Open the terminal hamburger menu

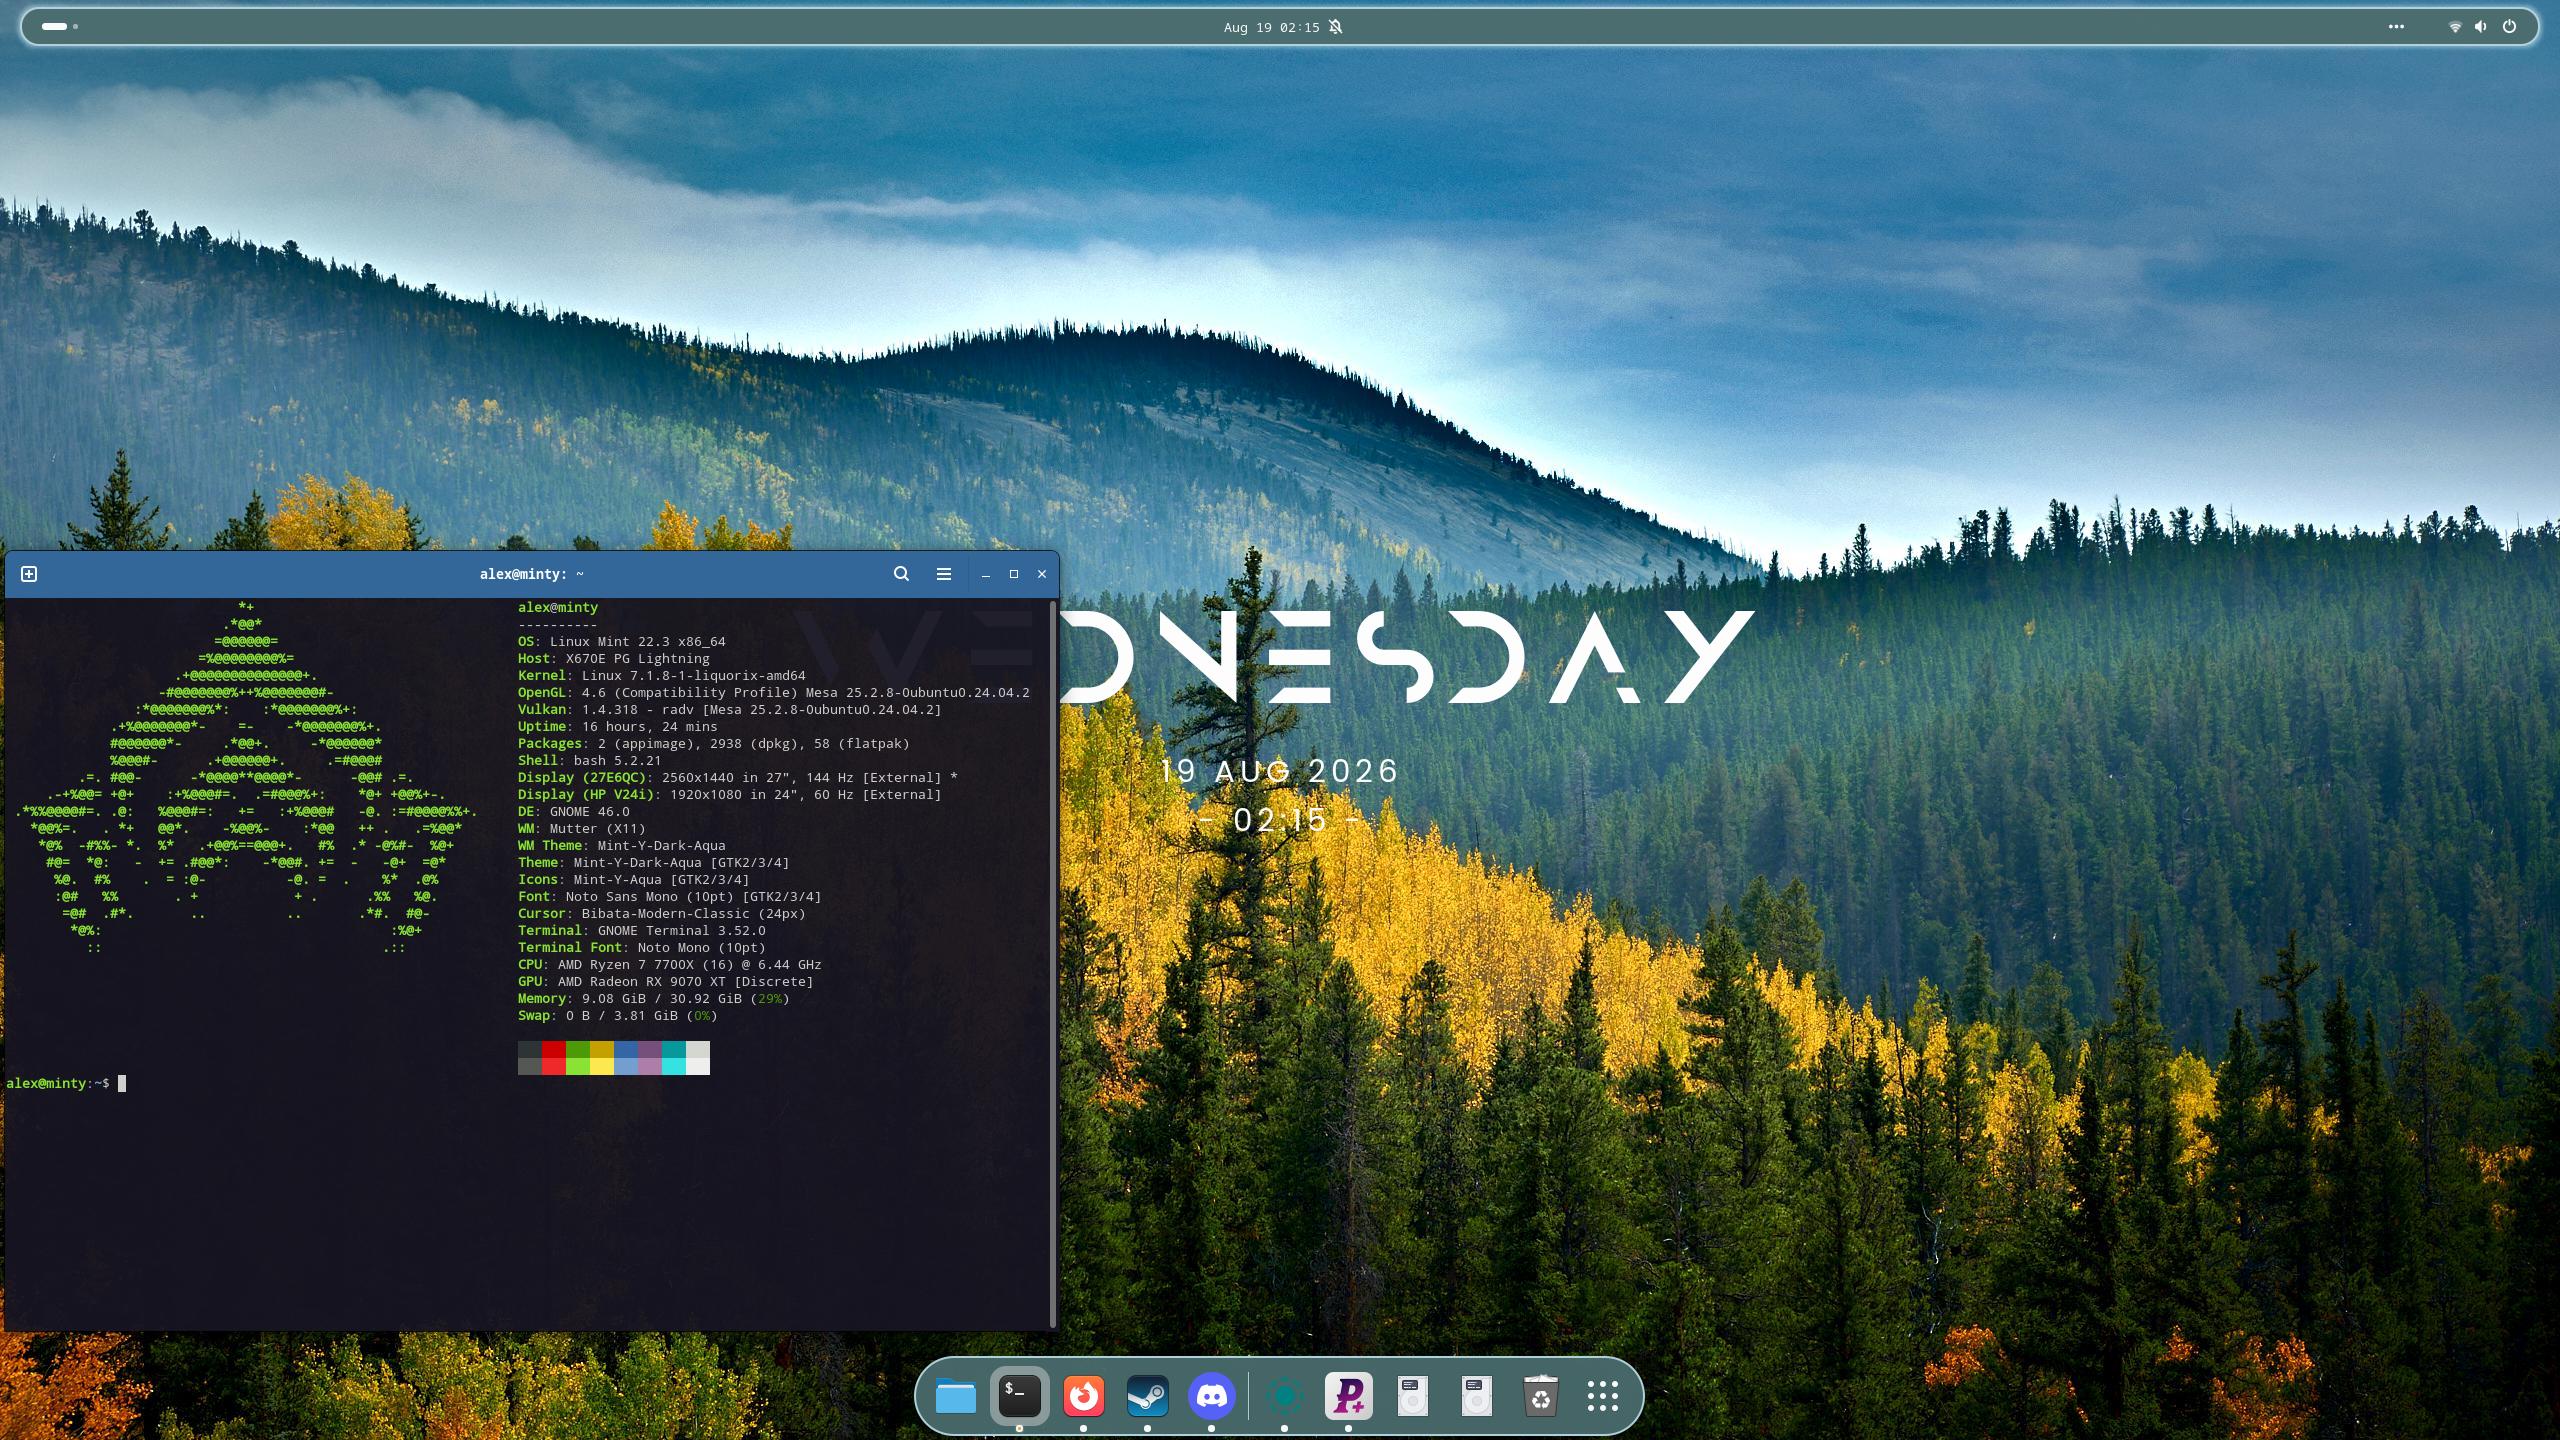(943, 574)
